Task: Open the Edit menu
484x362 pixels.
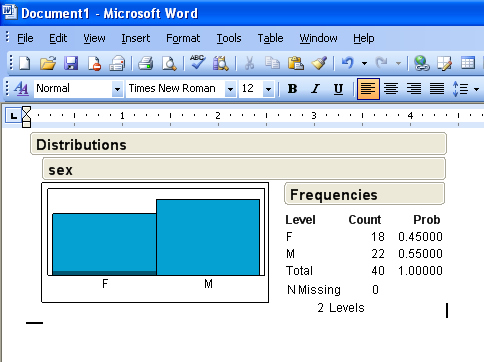Action: click(58, 38)
